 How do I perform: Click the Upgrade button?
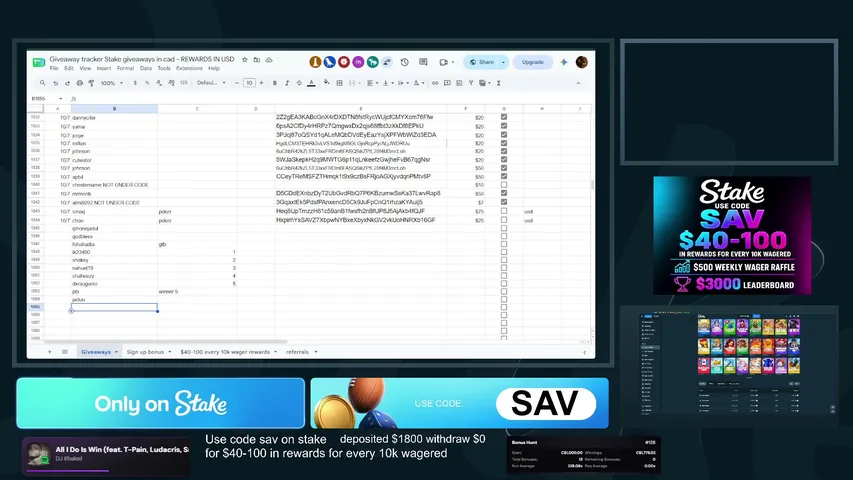[533, 62]
